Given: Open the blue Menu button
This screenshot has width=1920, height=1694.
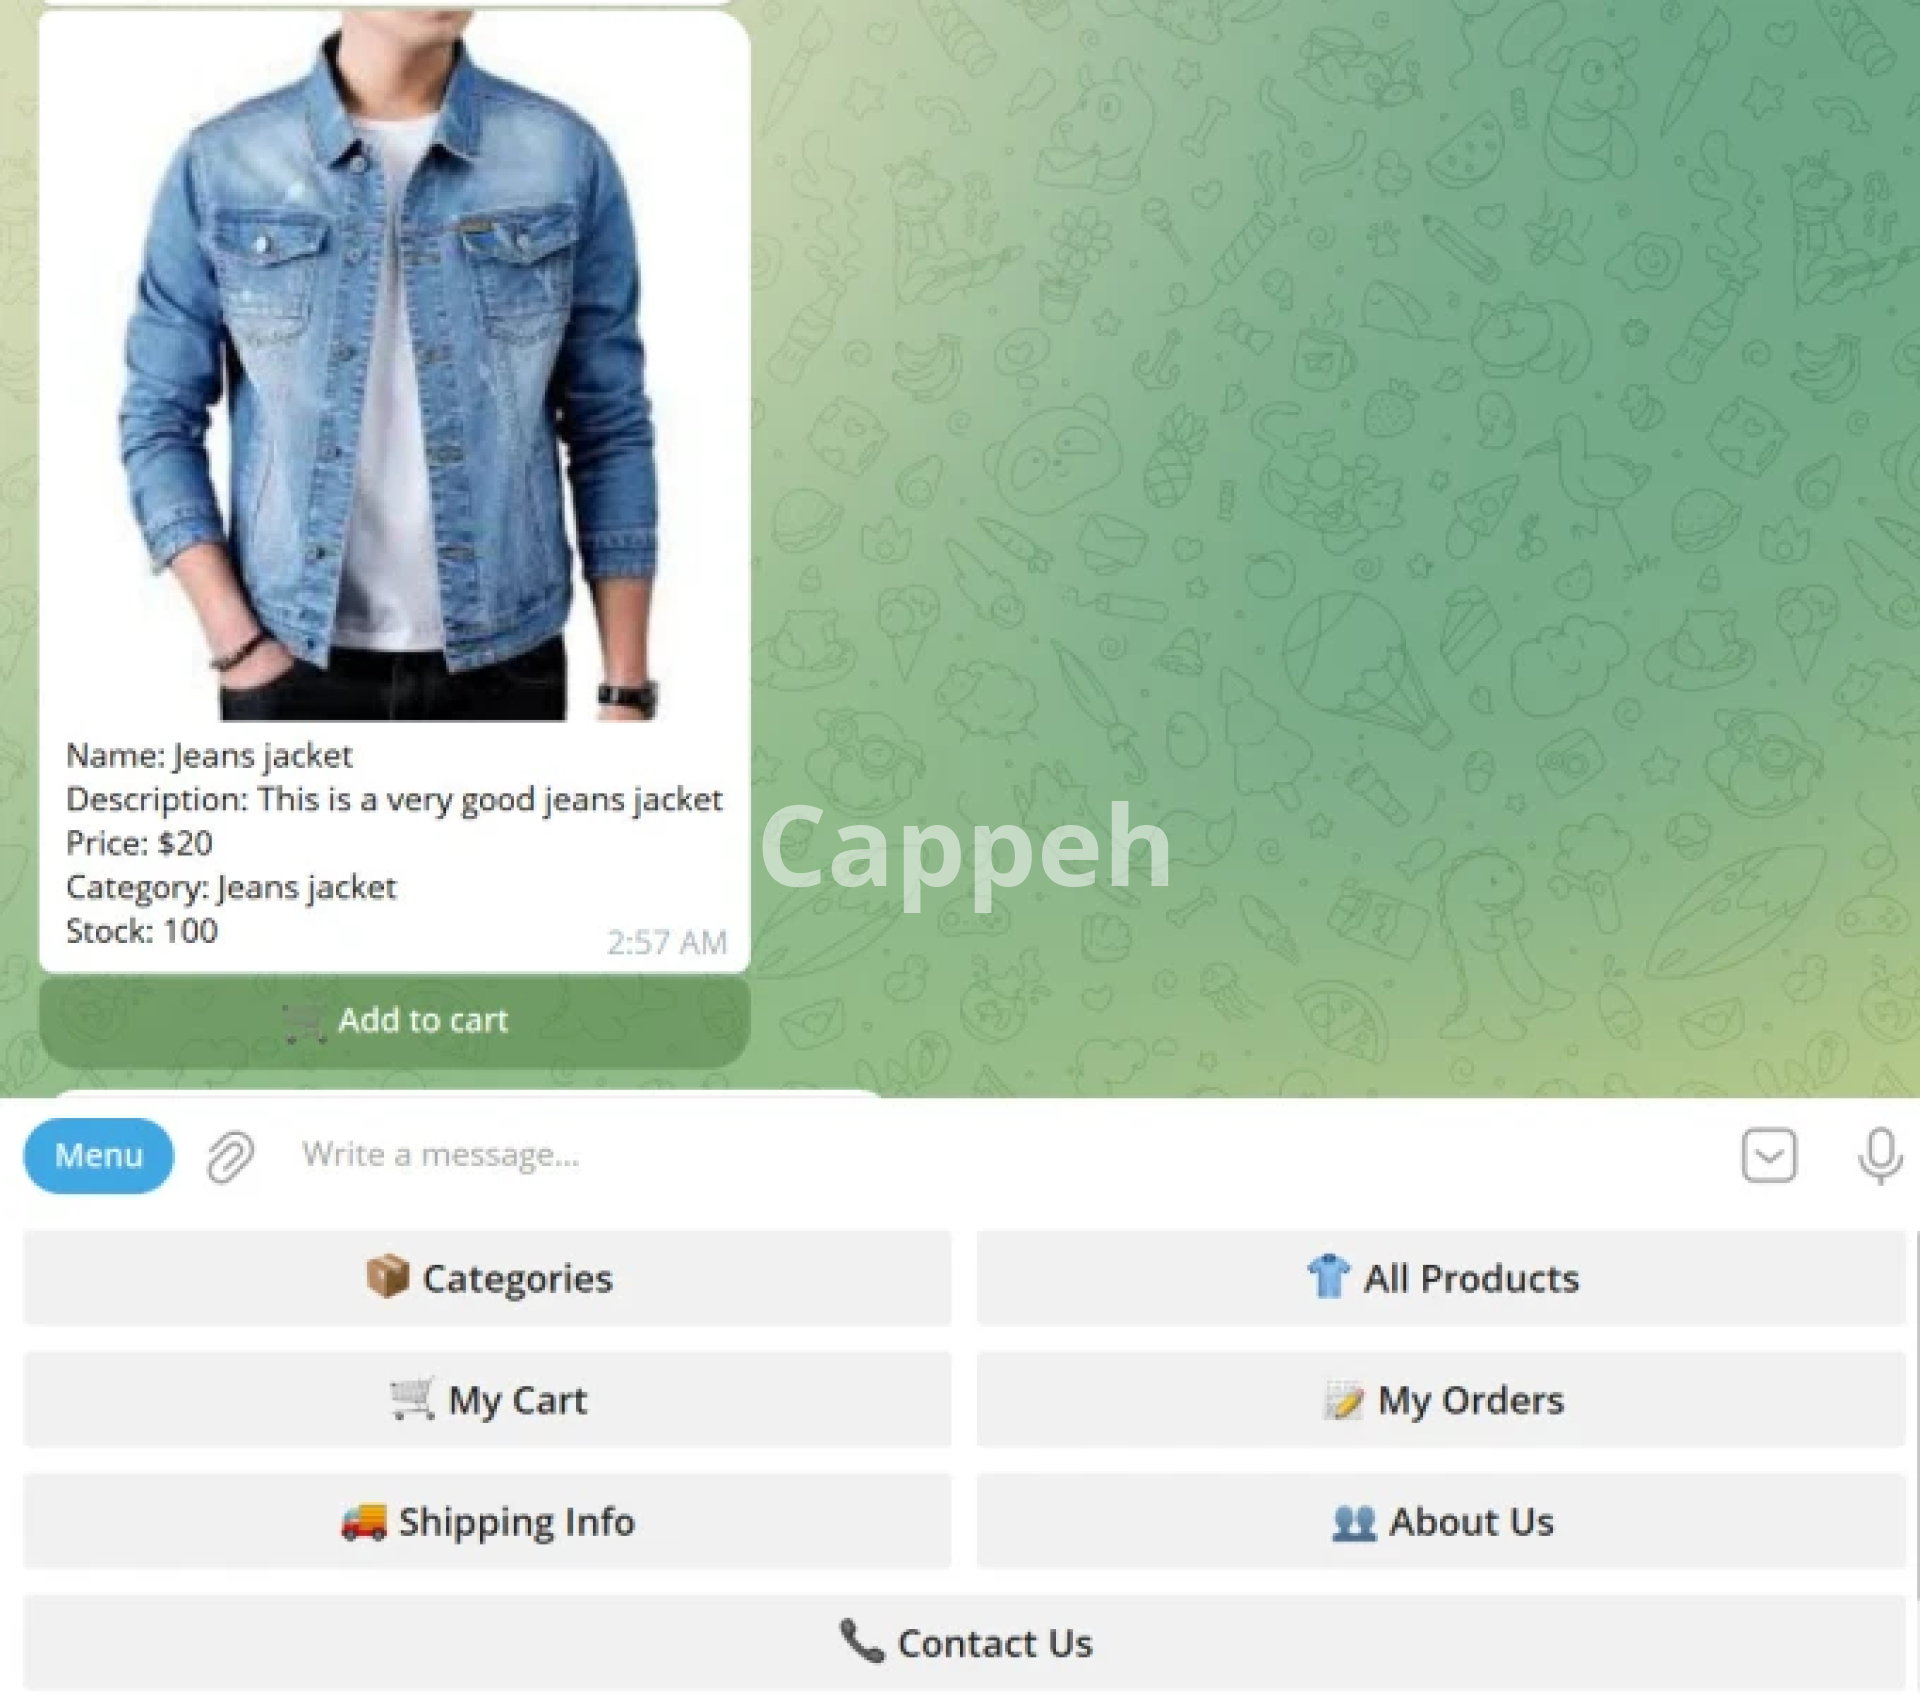Looking at the screenshot, I should (x=98, y=1156).
